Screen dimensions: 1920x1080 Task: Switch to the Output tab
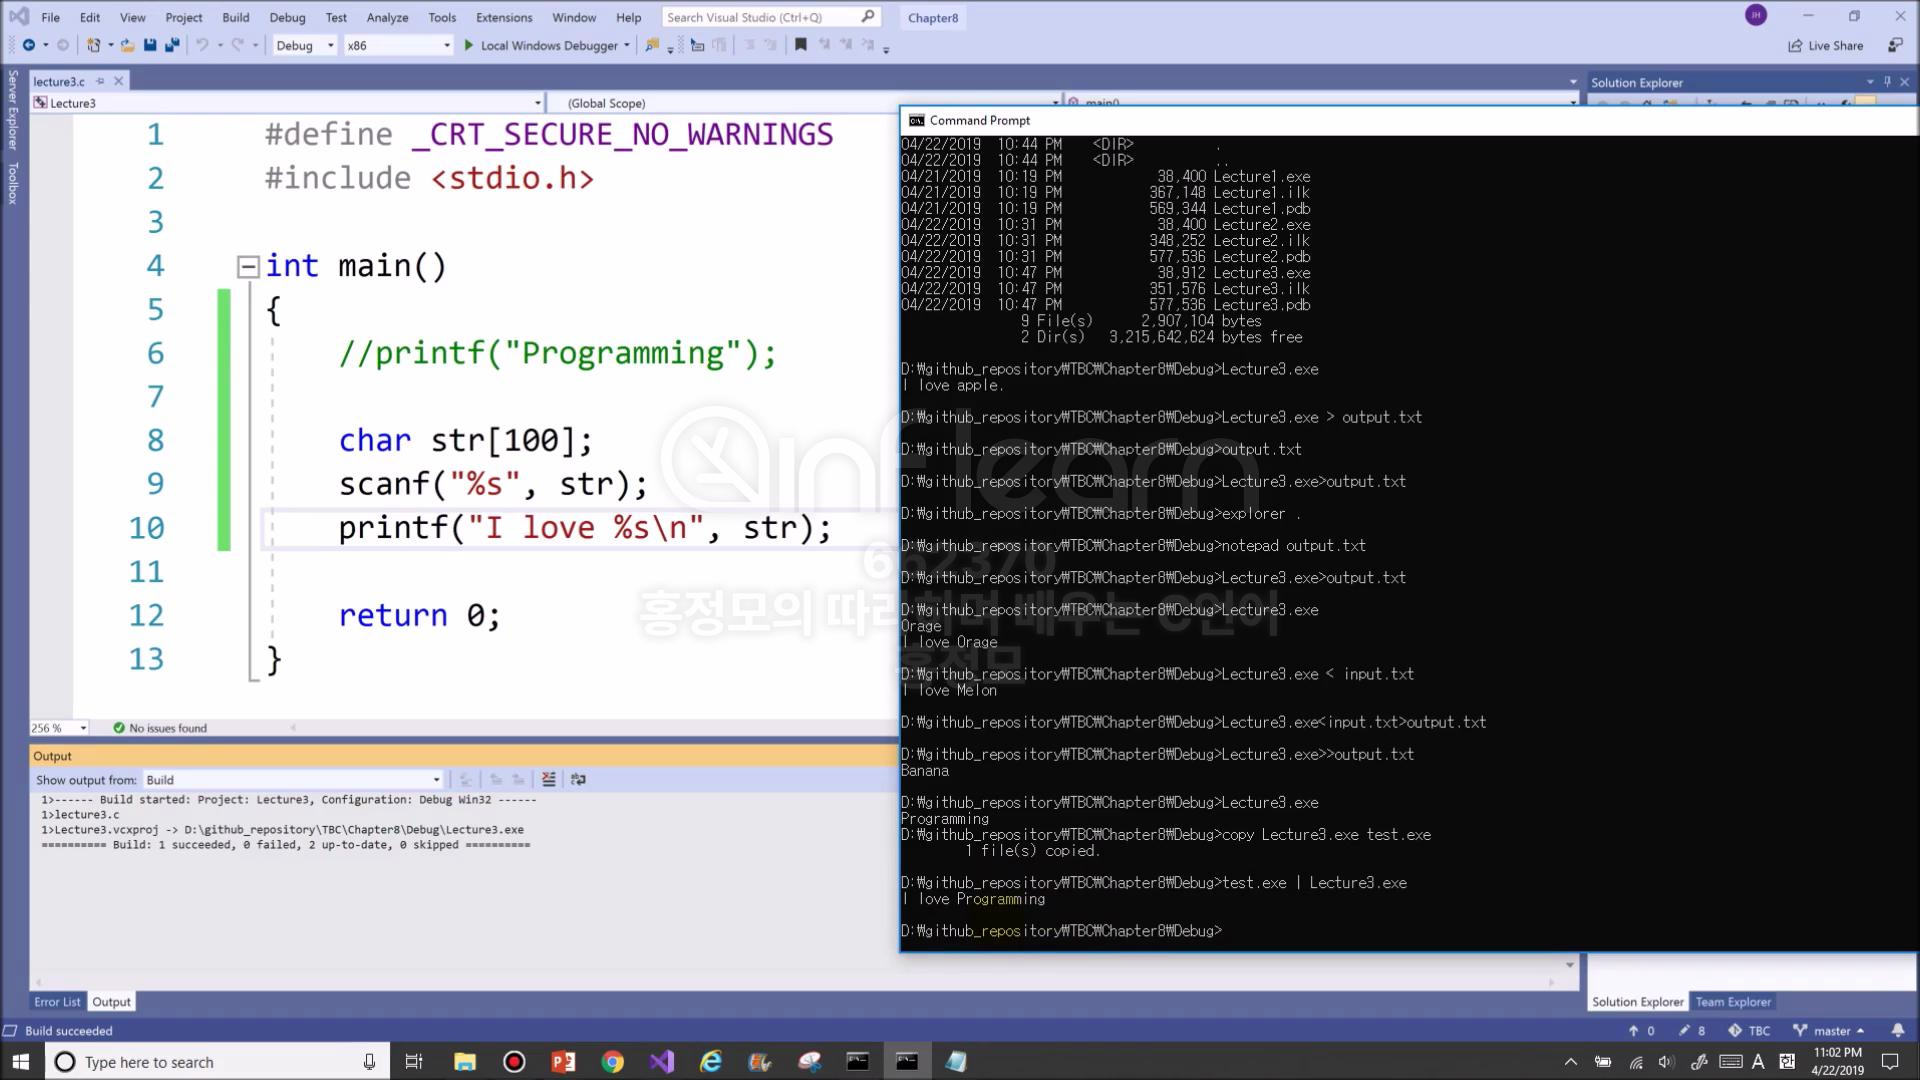pyautogui.click(x=112, y=1002)
